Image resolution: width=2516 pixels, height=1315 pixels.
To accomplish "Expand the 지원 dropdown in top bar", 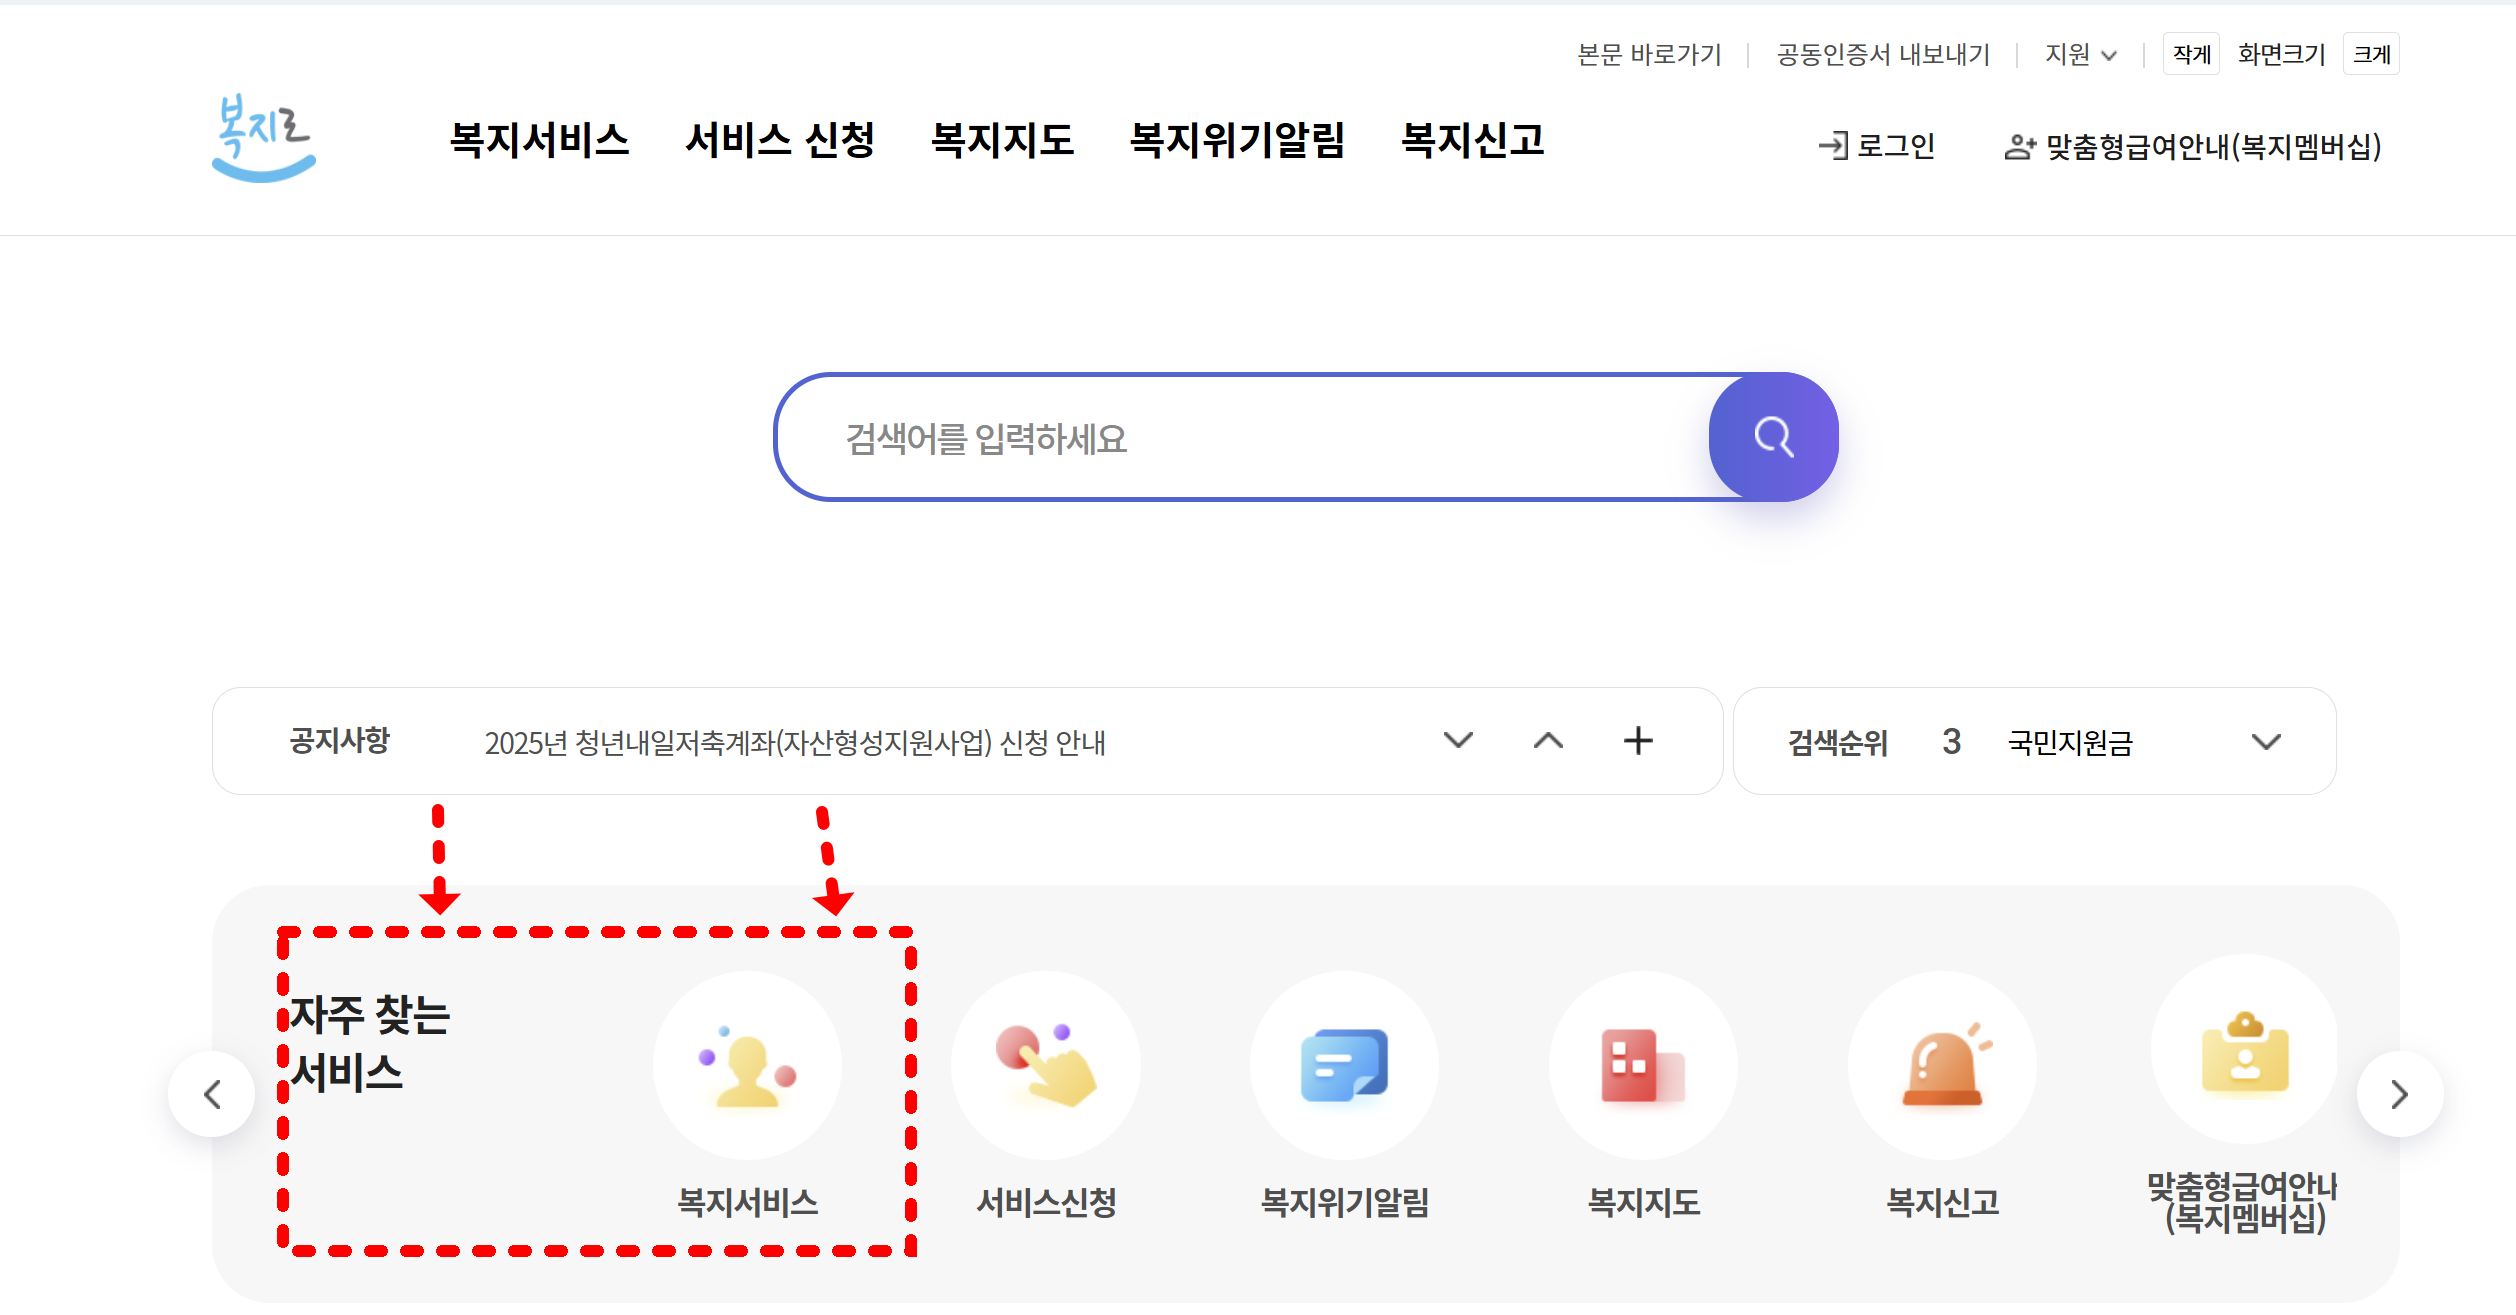I will 2081,55.
